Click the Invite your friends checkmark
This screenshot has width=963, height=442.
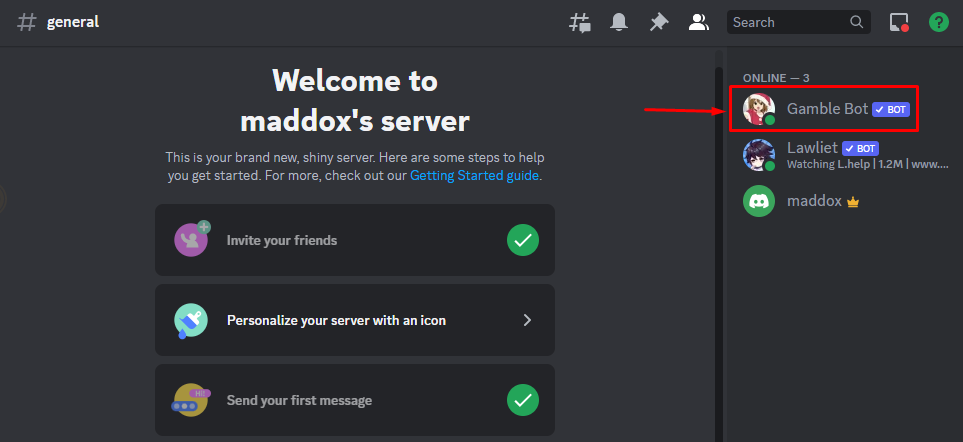click(522, 240)
